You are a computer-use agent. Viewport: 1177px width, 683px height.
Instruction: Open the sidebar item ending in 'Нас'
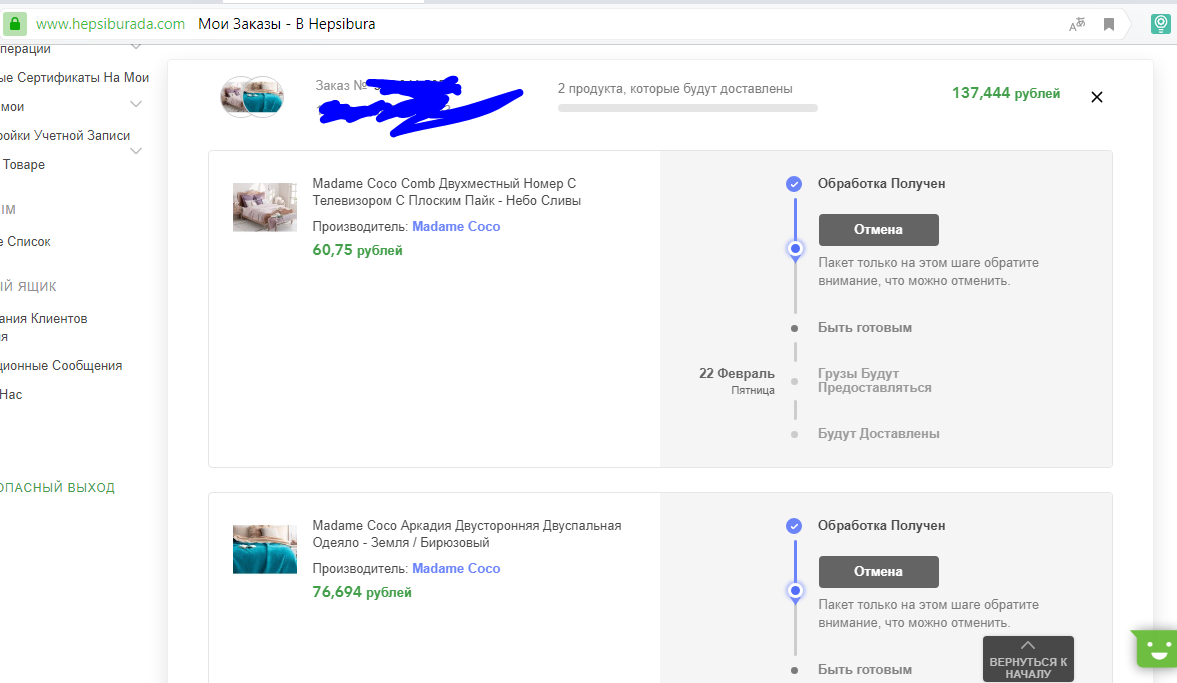[11, 395]
